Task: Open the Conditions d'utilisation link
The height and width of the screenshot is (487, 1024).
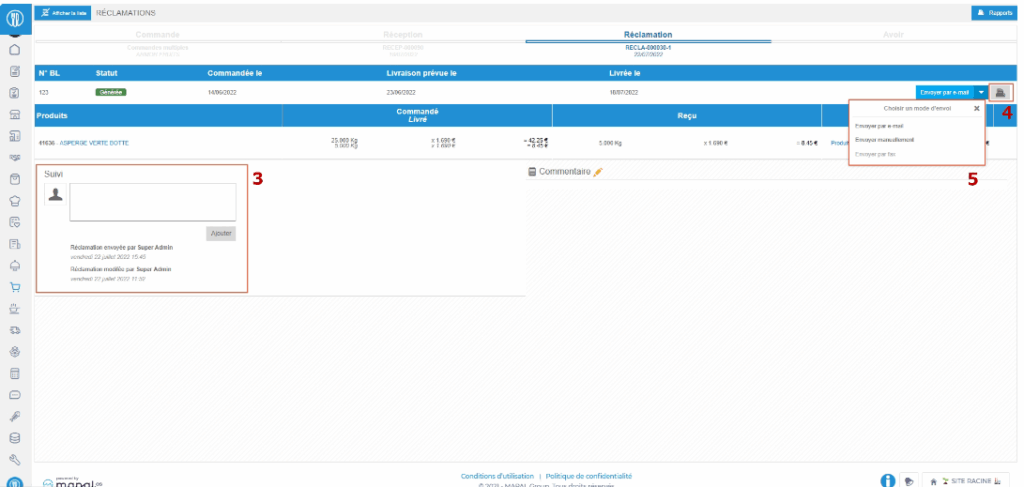Action: click(496, 476)
